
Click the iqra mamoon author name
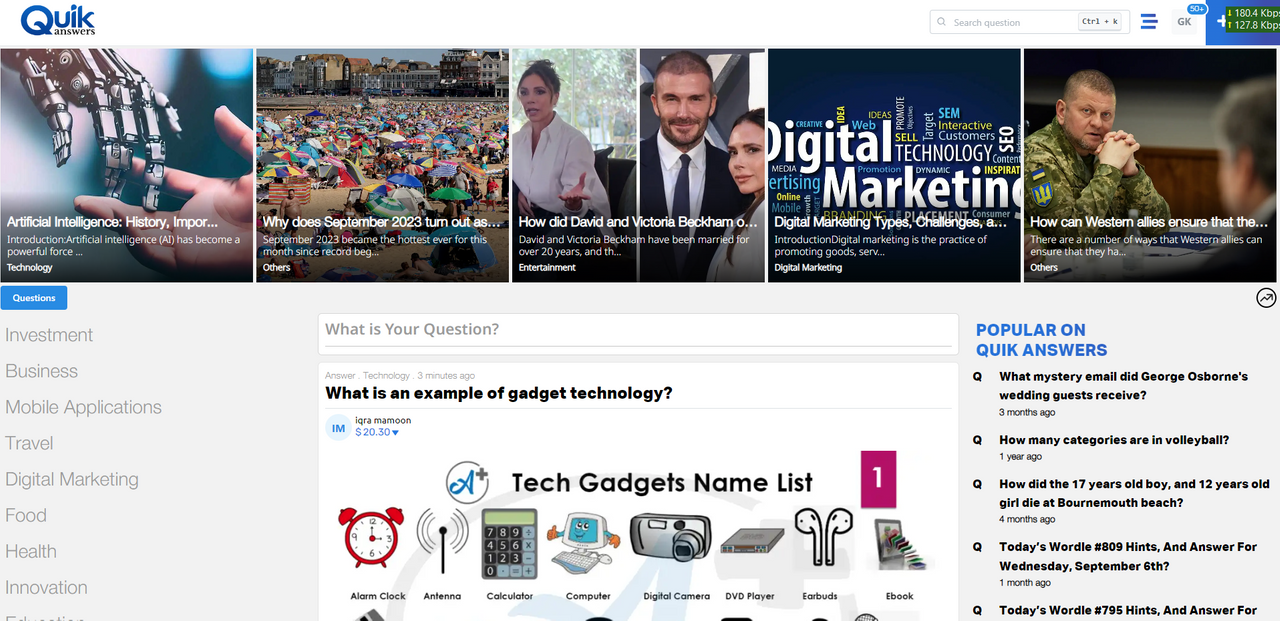383,420
